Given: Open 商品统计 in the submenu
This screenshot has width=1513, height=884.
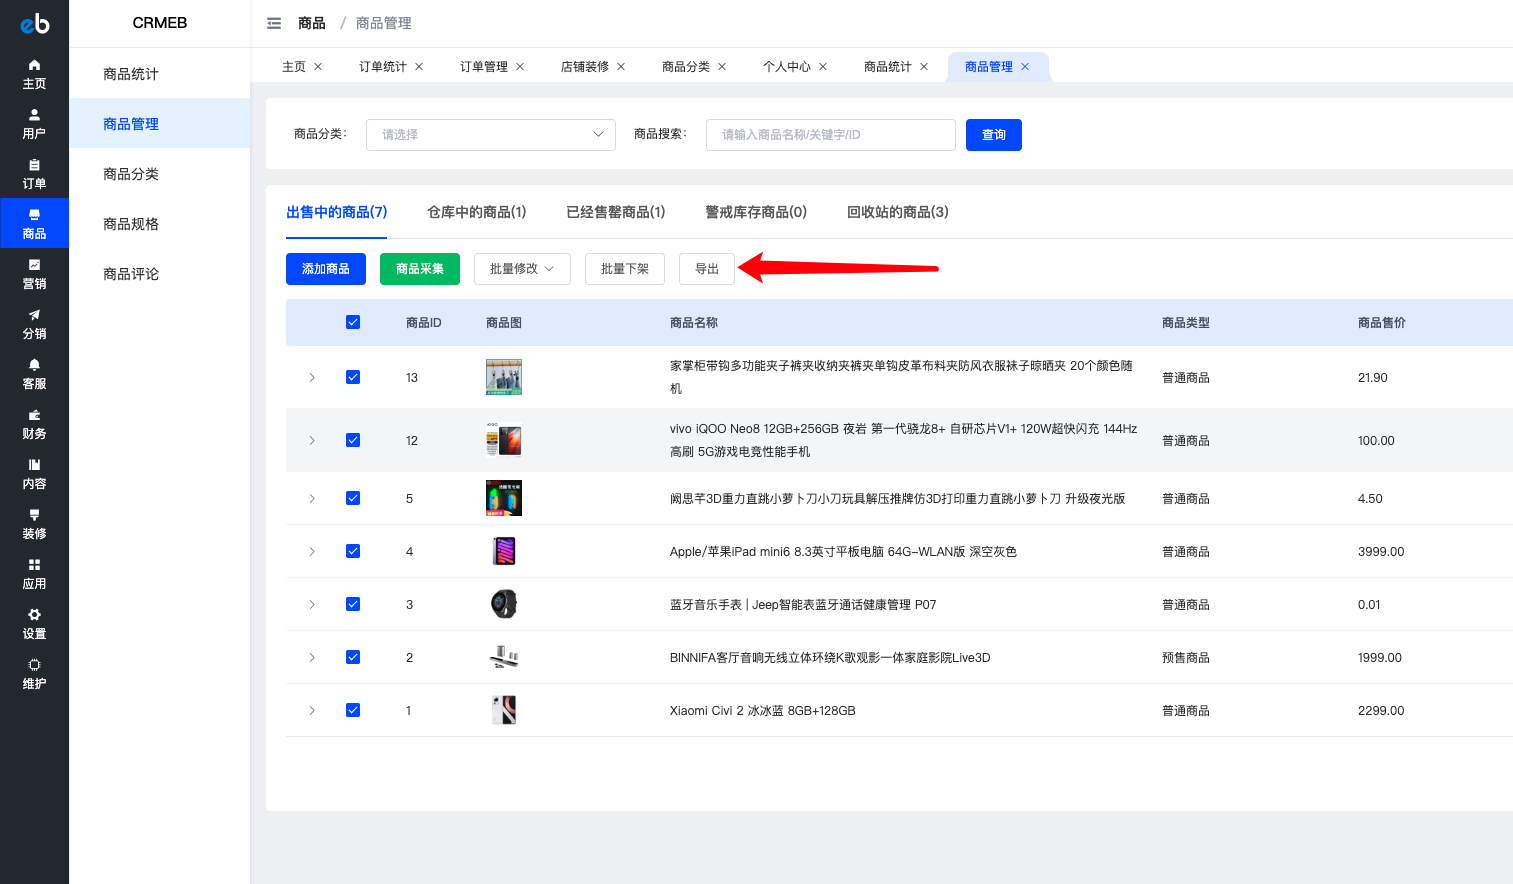Looking at the screenshot, I should tap(159, 74).
